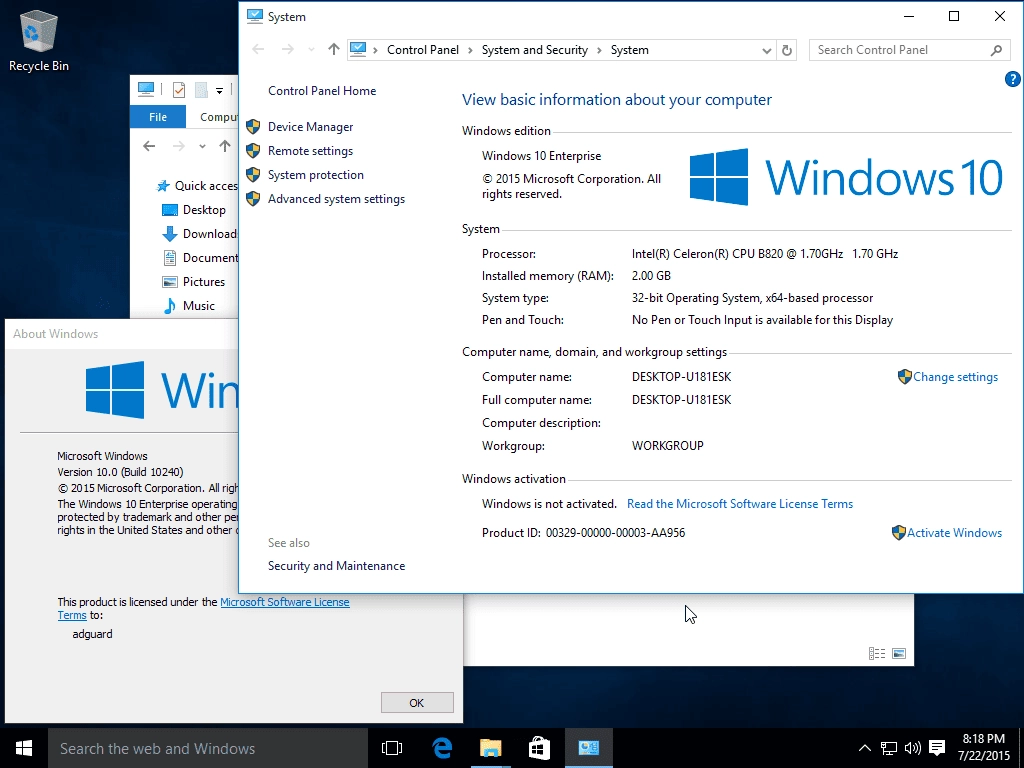Show hidden tray icons chevron
This screenshot has width=1024, height=768.
864,748
